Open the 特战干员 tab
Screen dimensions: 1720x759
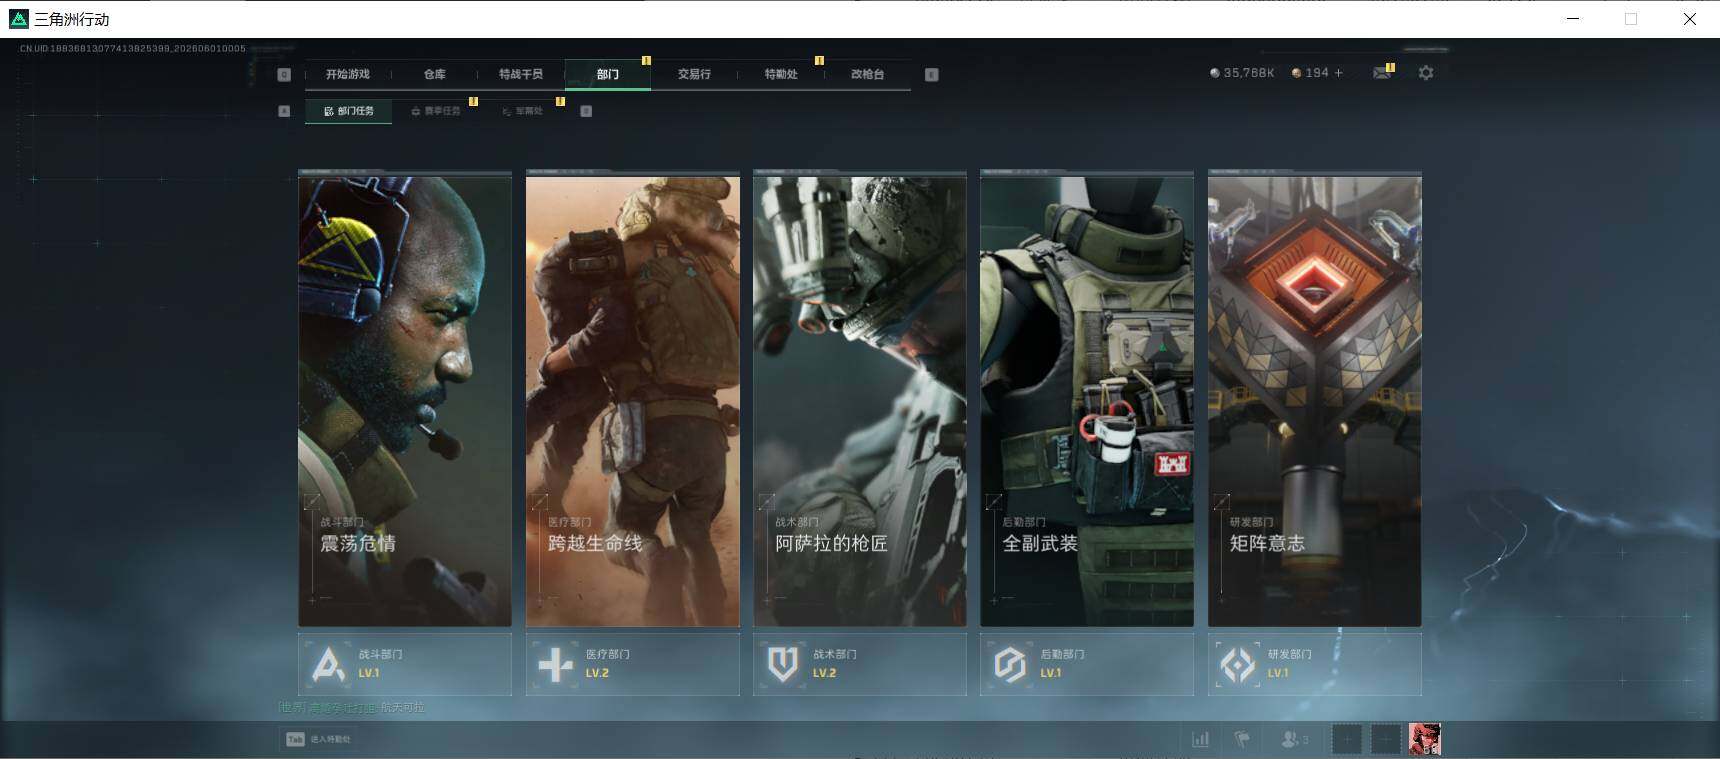(520, 74)
